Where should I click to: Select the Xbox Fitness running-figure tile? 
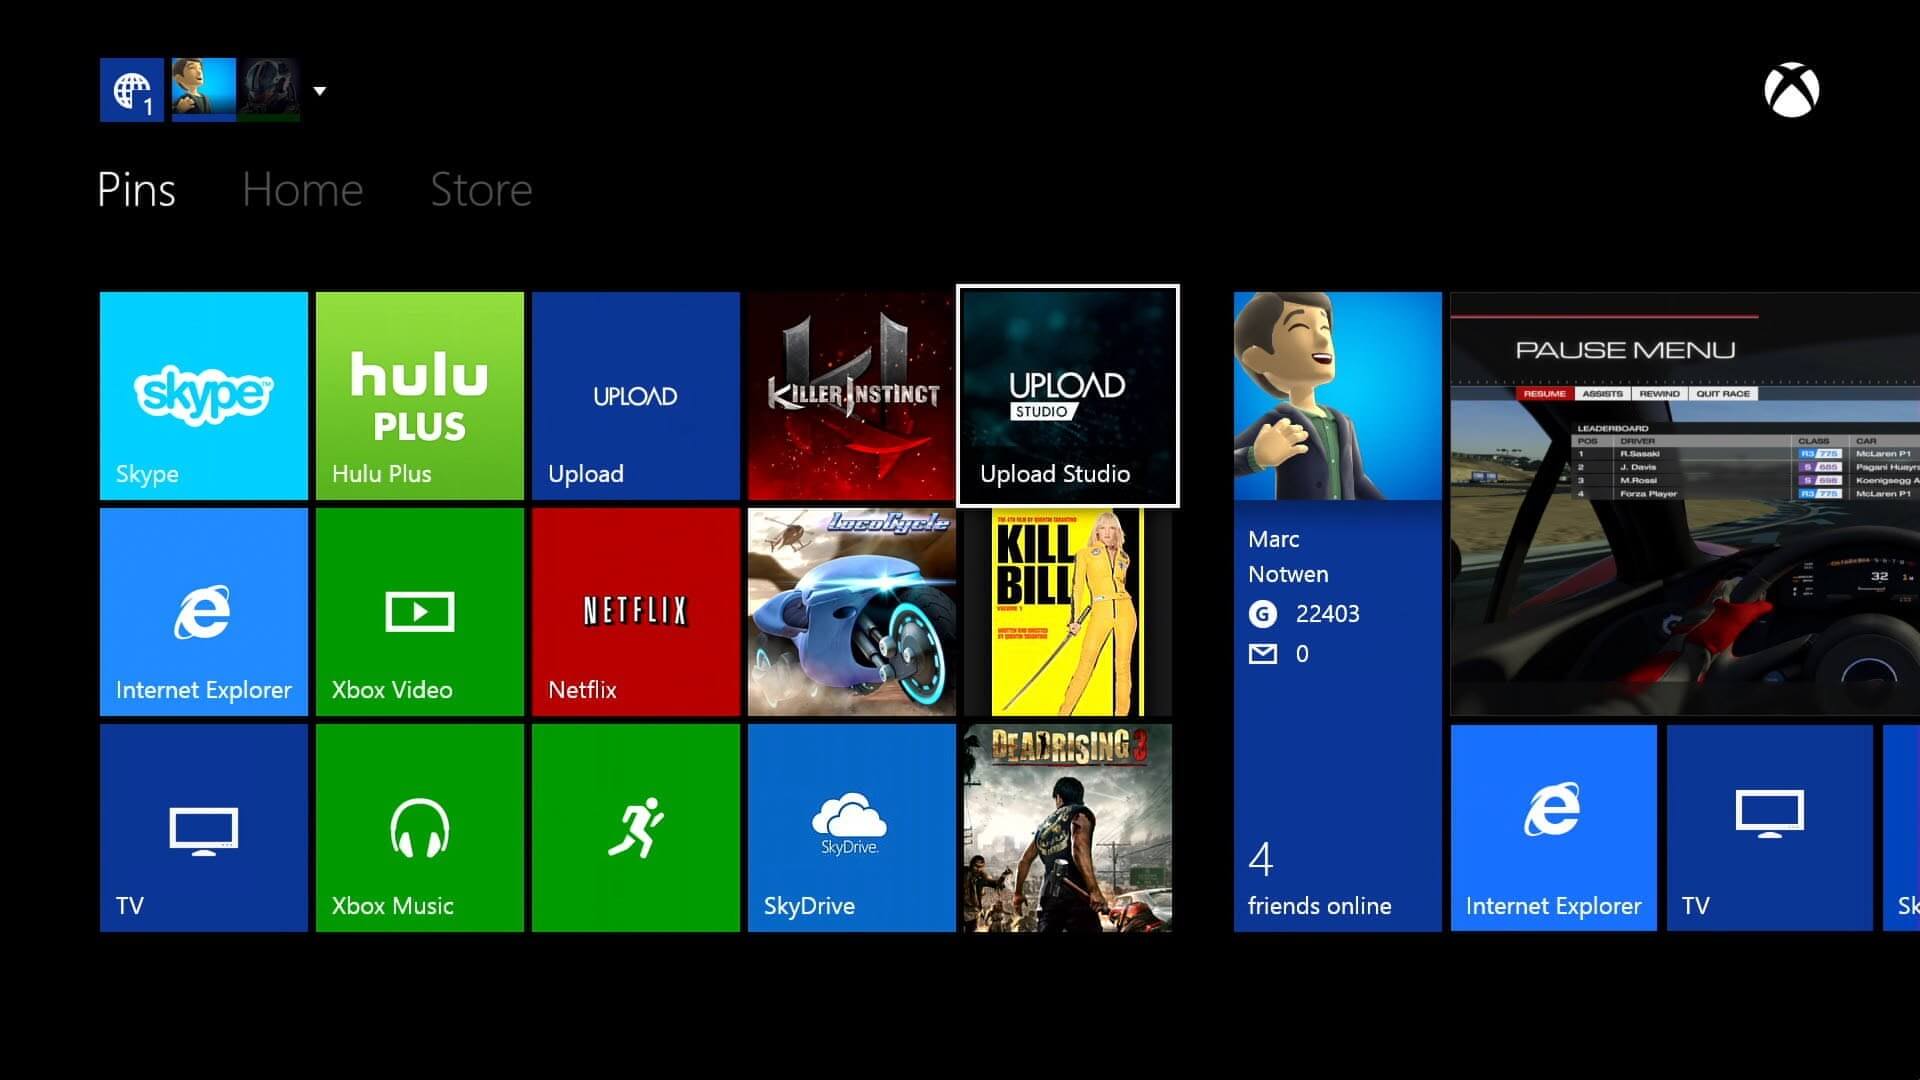tap(635, 828)
